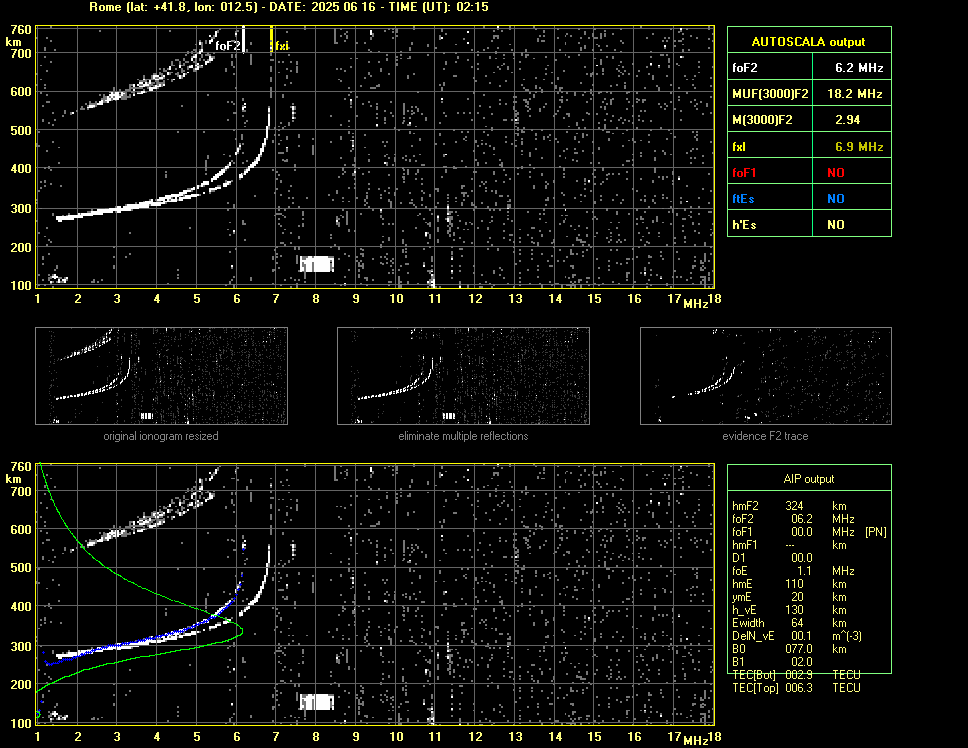Image resolution: width=968 pixels, height=748 pixels.
Task: Click the [PN] tag in AIP output
Action: 876,532
